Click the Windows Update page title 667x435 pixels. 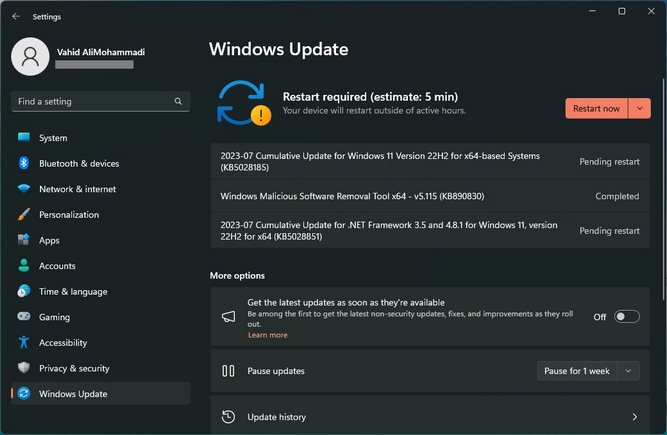point(279,49)
